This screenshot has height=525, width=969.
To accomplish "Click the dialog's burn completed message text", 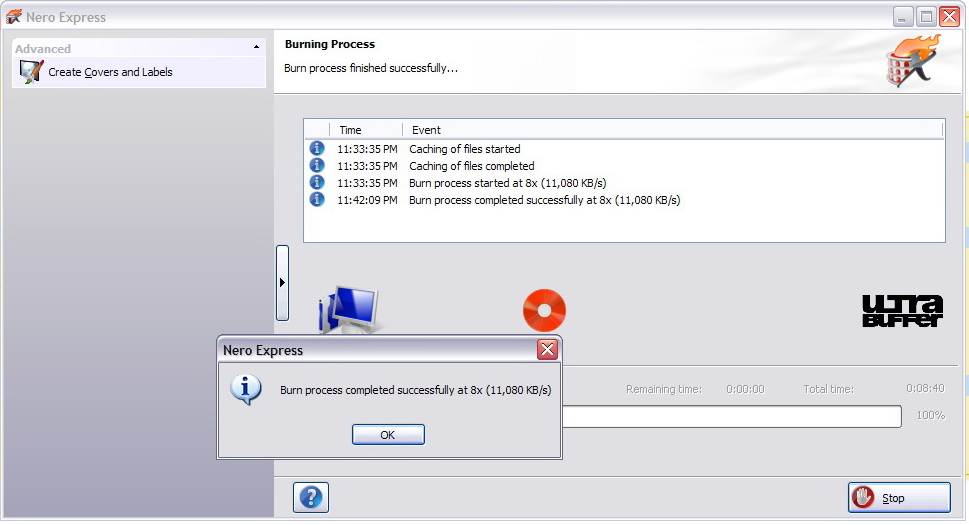I will tap(415, 390).
